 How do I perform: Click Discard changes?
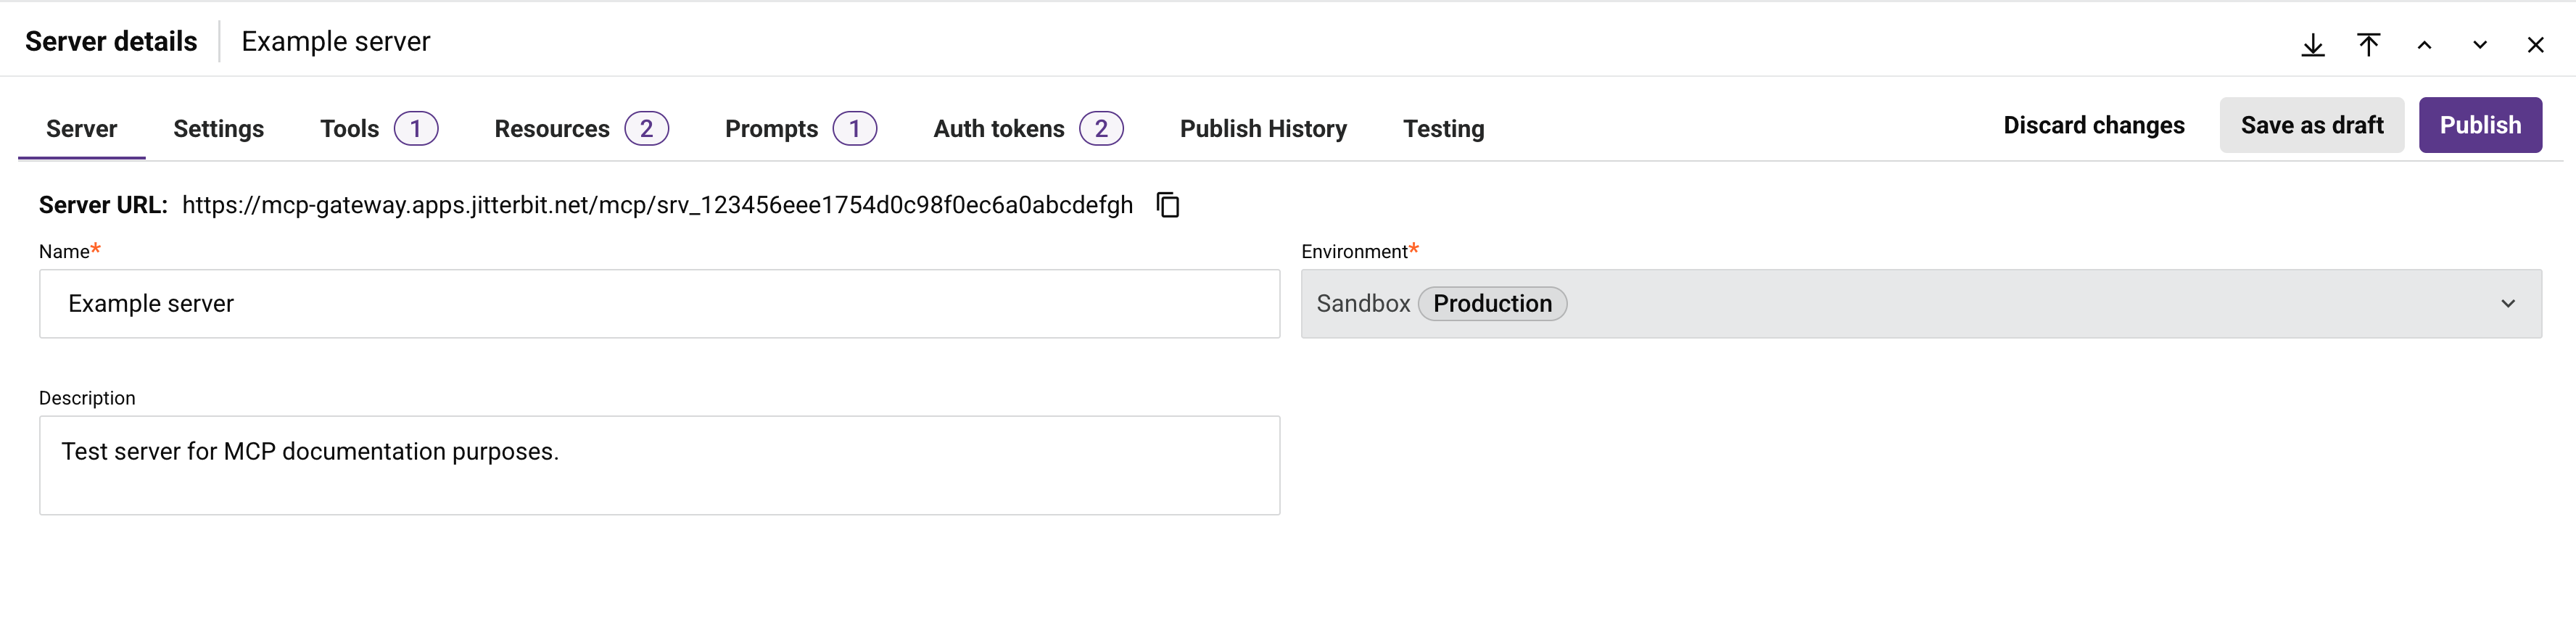click(2094, 125)
